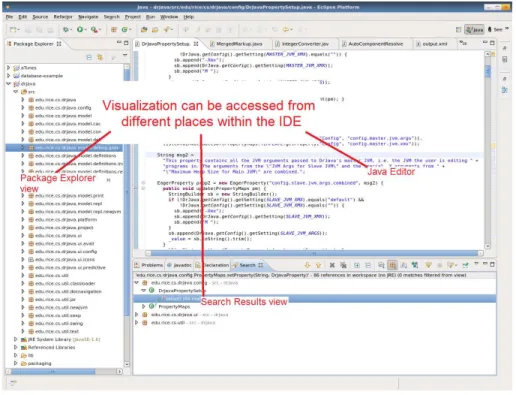Click the New Java Class icon

pos(124,30)
